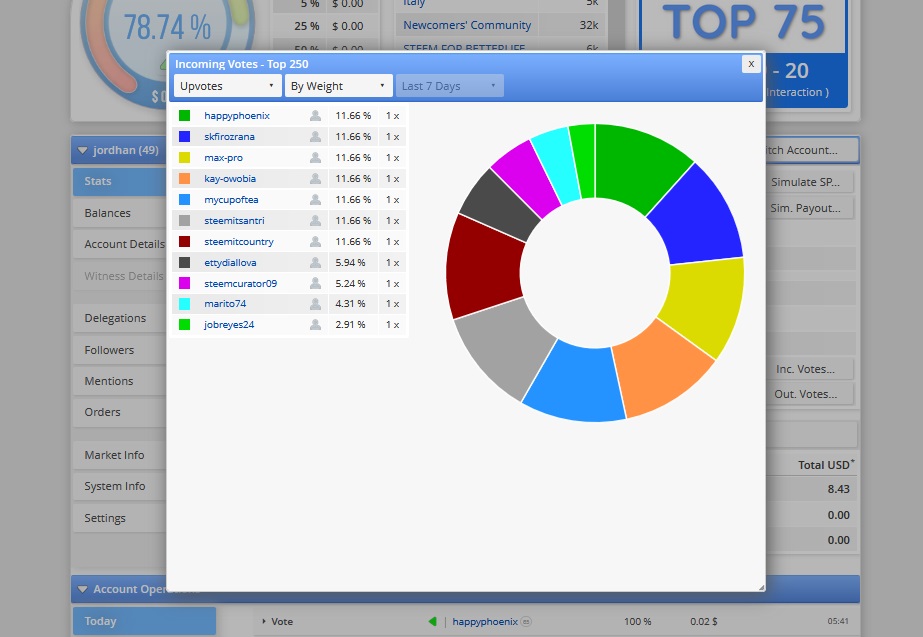Open skfirozrana voter link
This screenshot has height=637, width=923.
(229, 137)
